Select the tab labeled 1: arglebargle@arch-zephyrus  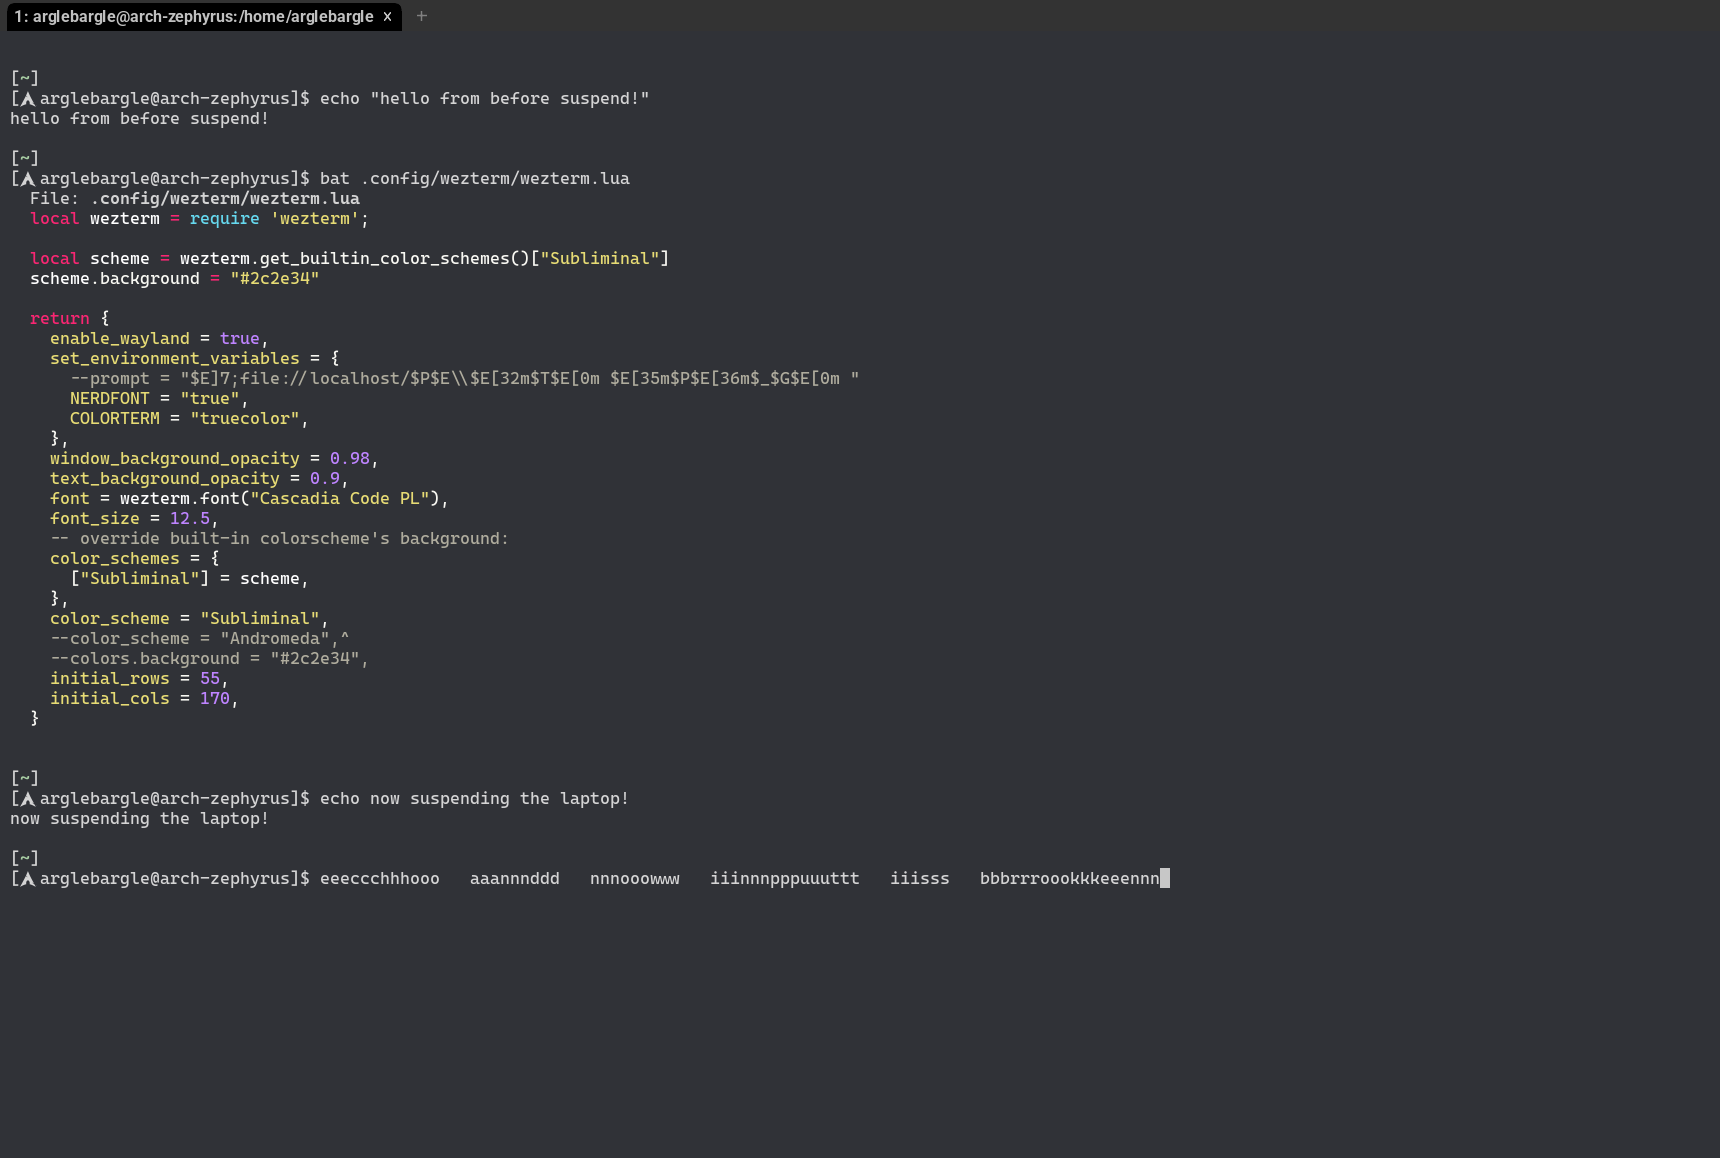click(190, 16)
